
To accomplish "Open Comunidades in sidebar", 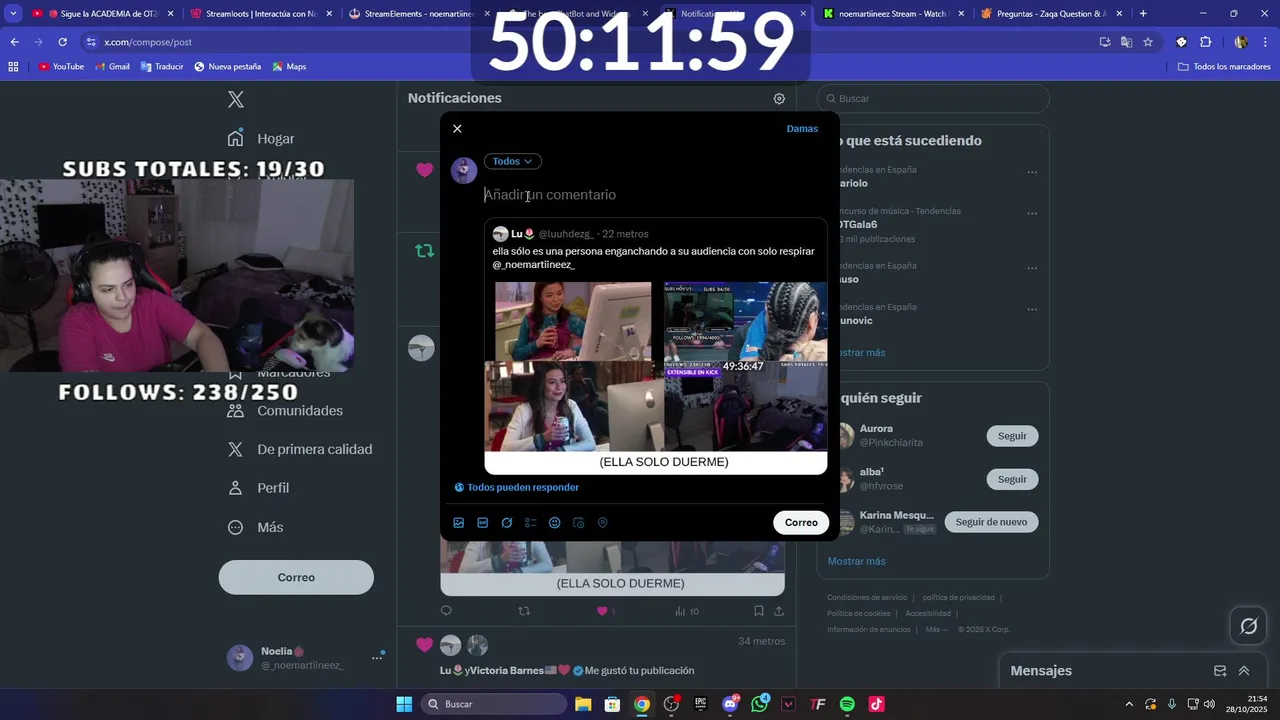I will pos(286,411).
